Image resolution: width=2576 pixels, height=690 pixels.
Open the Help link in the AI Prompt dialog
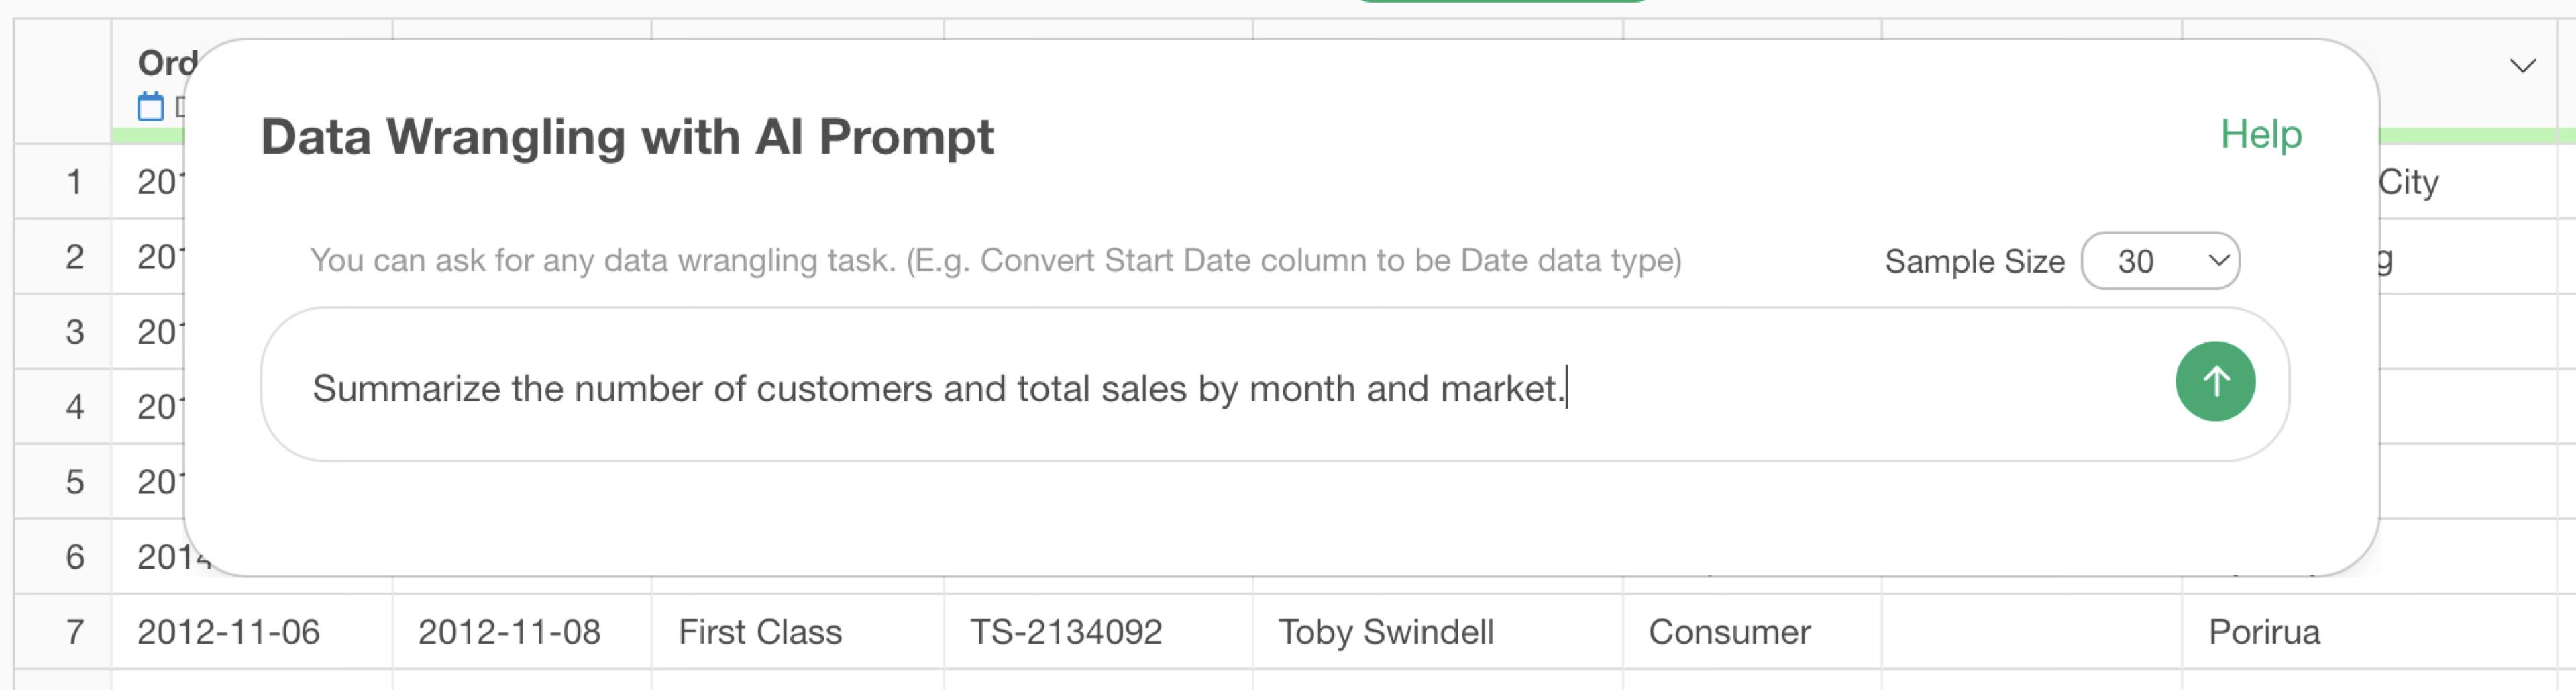(2260, 134)
